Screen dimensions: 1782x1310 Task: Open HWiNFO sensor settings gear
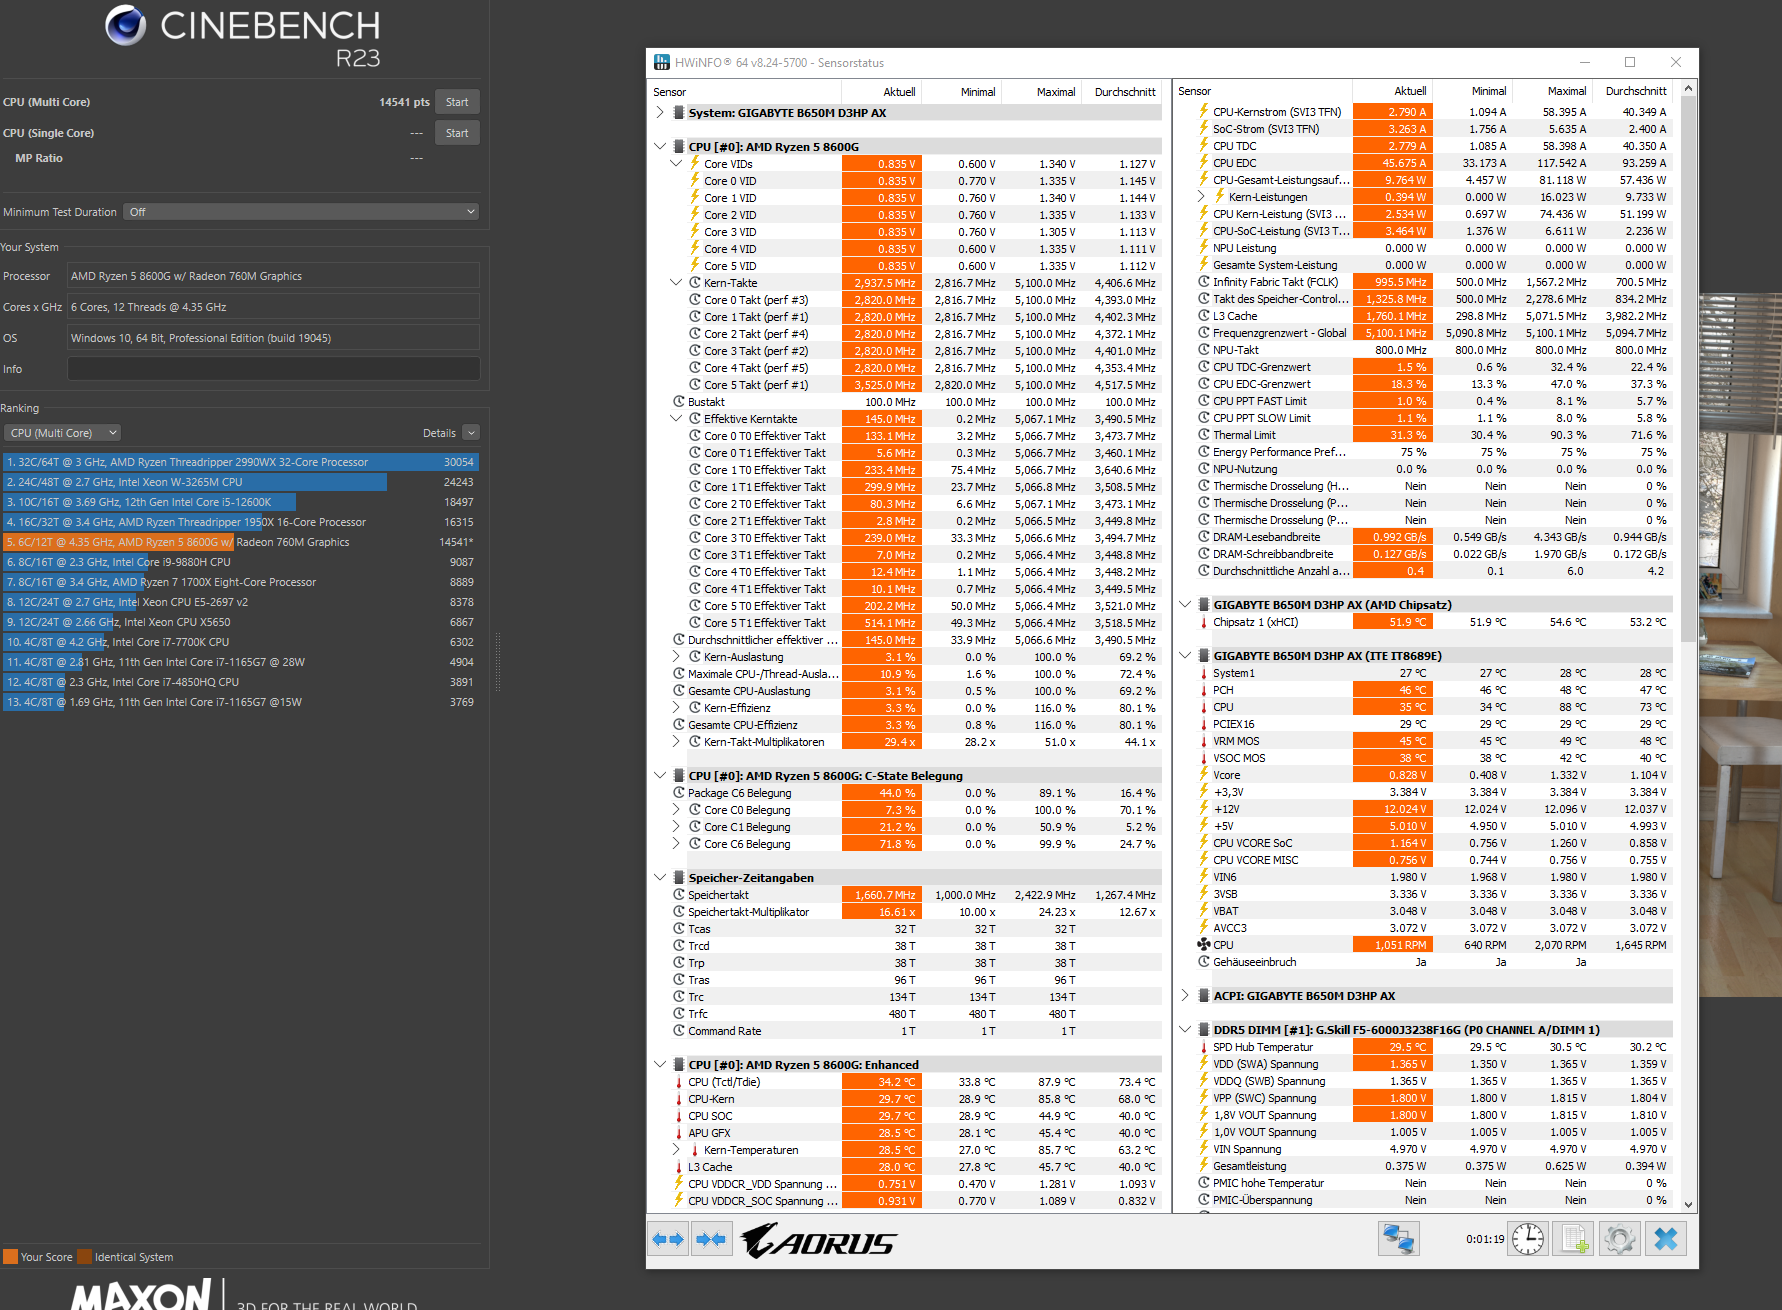pyautogui.click(x=1620, y=1239)
